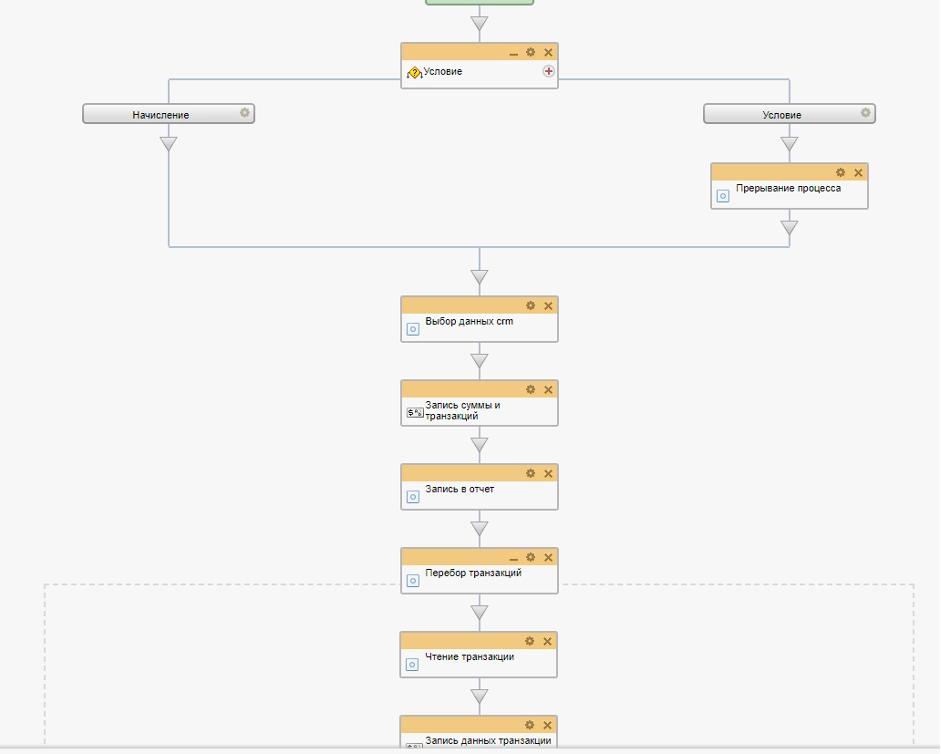Click arrow below Начисление branch to insert action
Viewport: 941px width, 754px height.
coord(169,144)
